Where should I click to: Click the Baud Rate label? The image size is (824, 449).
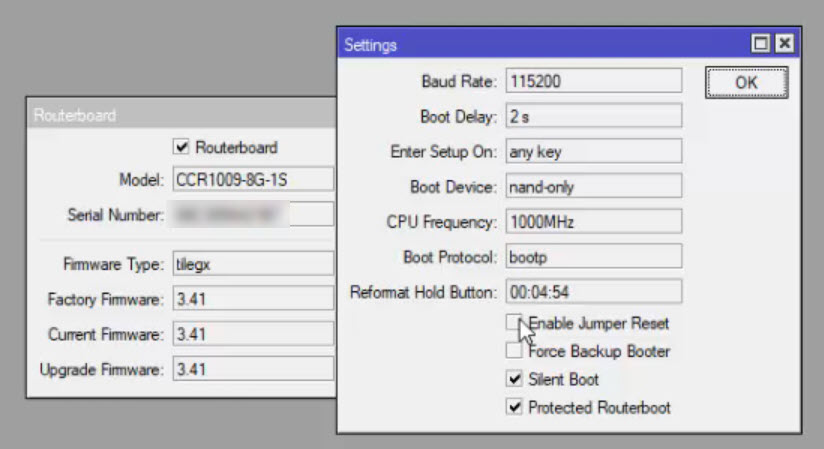pos(459,81)
